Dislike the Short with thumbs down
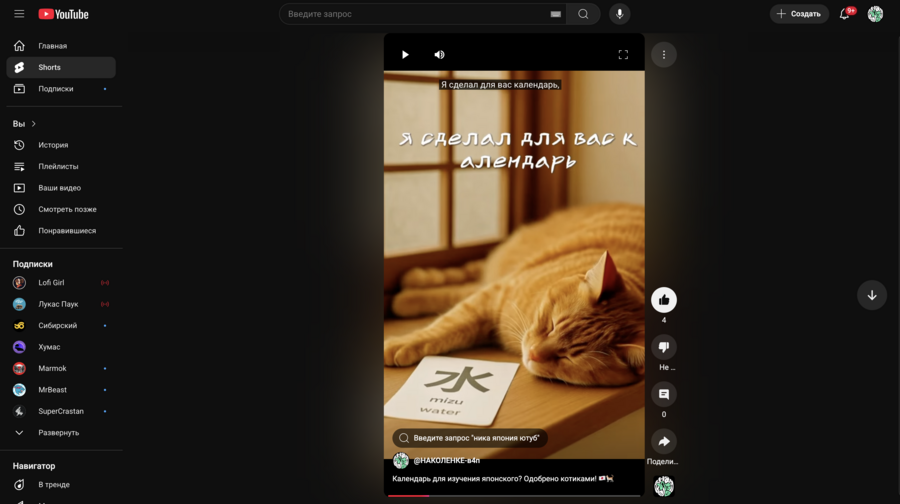Screen dimensions: 900x504 point(664,347)
